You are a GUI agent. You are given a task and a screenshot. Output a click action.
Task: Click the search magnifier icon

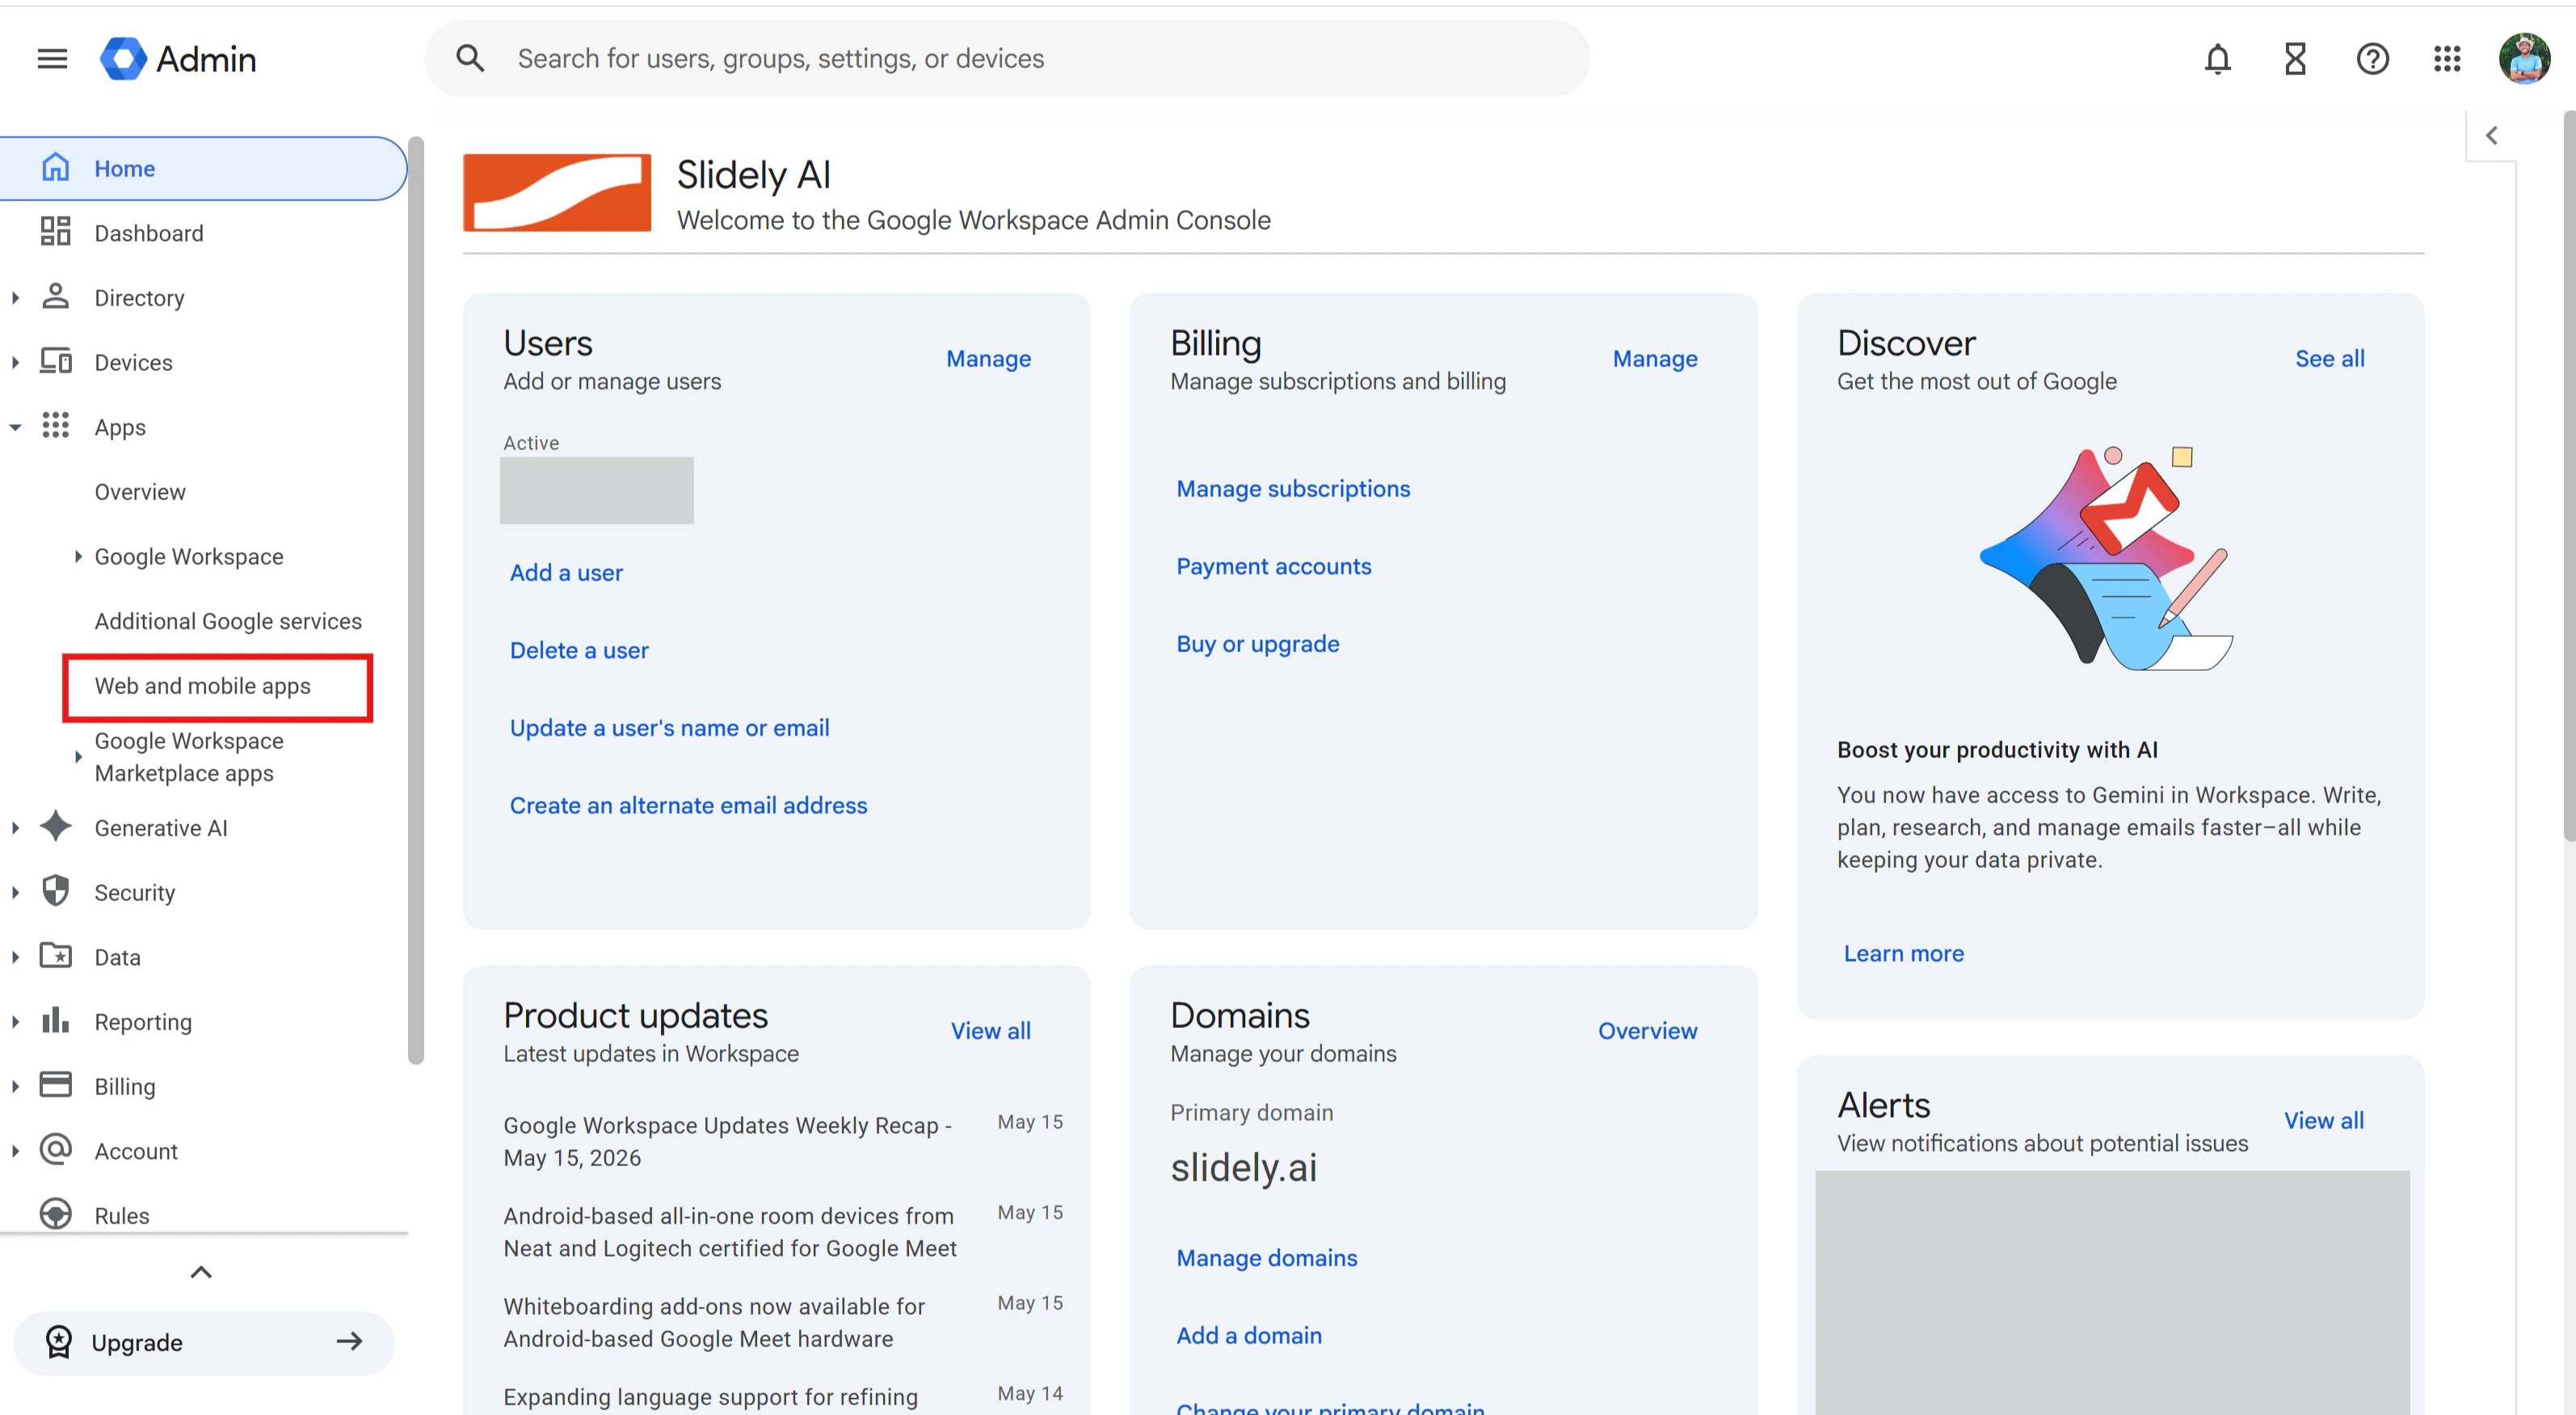470,59
